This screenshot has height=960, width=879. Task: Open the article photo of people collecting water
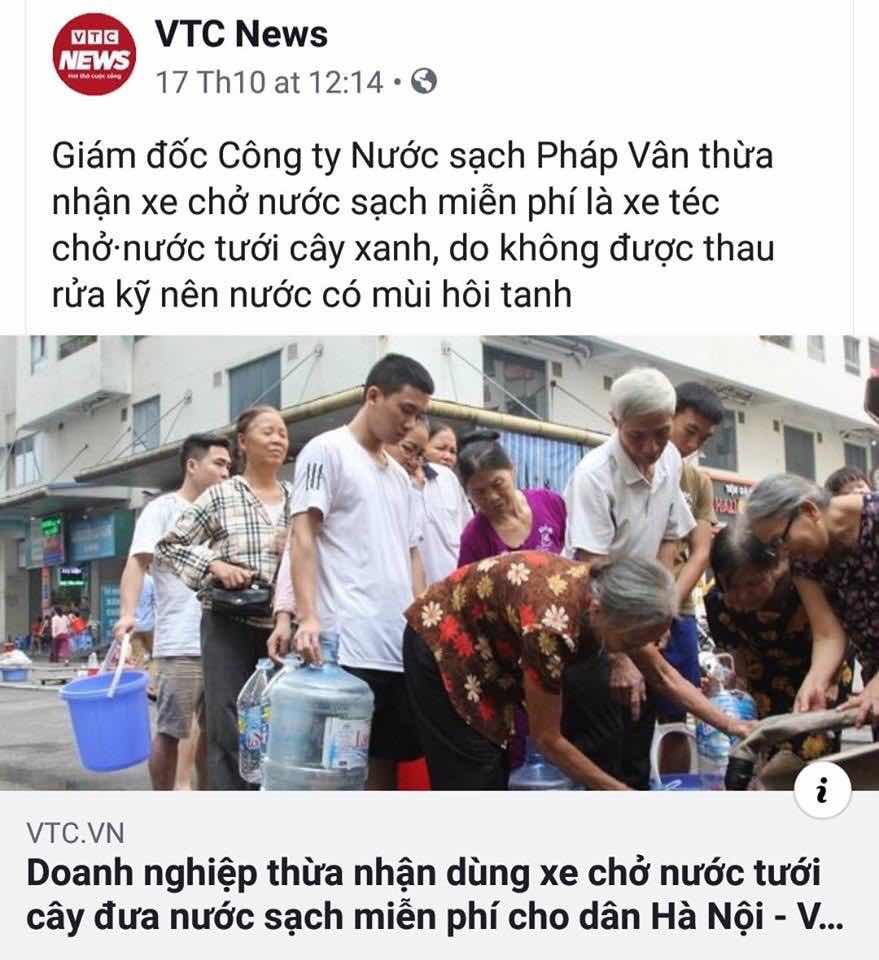click(x=440, y=563)
